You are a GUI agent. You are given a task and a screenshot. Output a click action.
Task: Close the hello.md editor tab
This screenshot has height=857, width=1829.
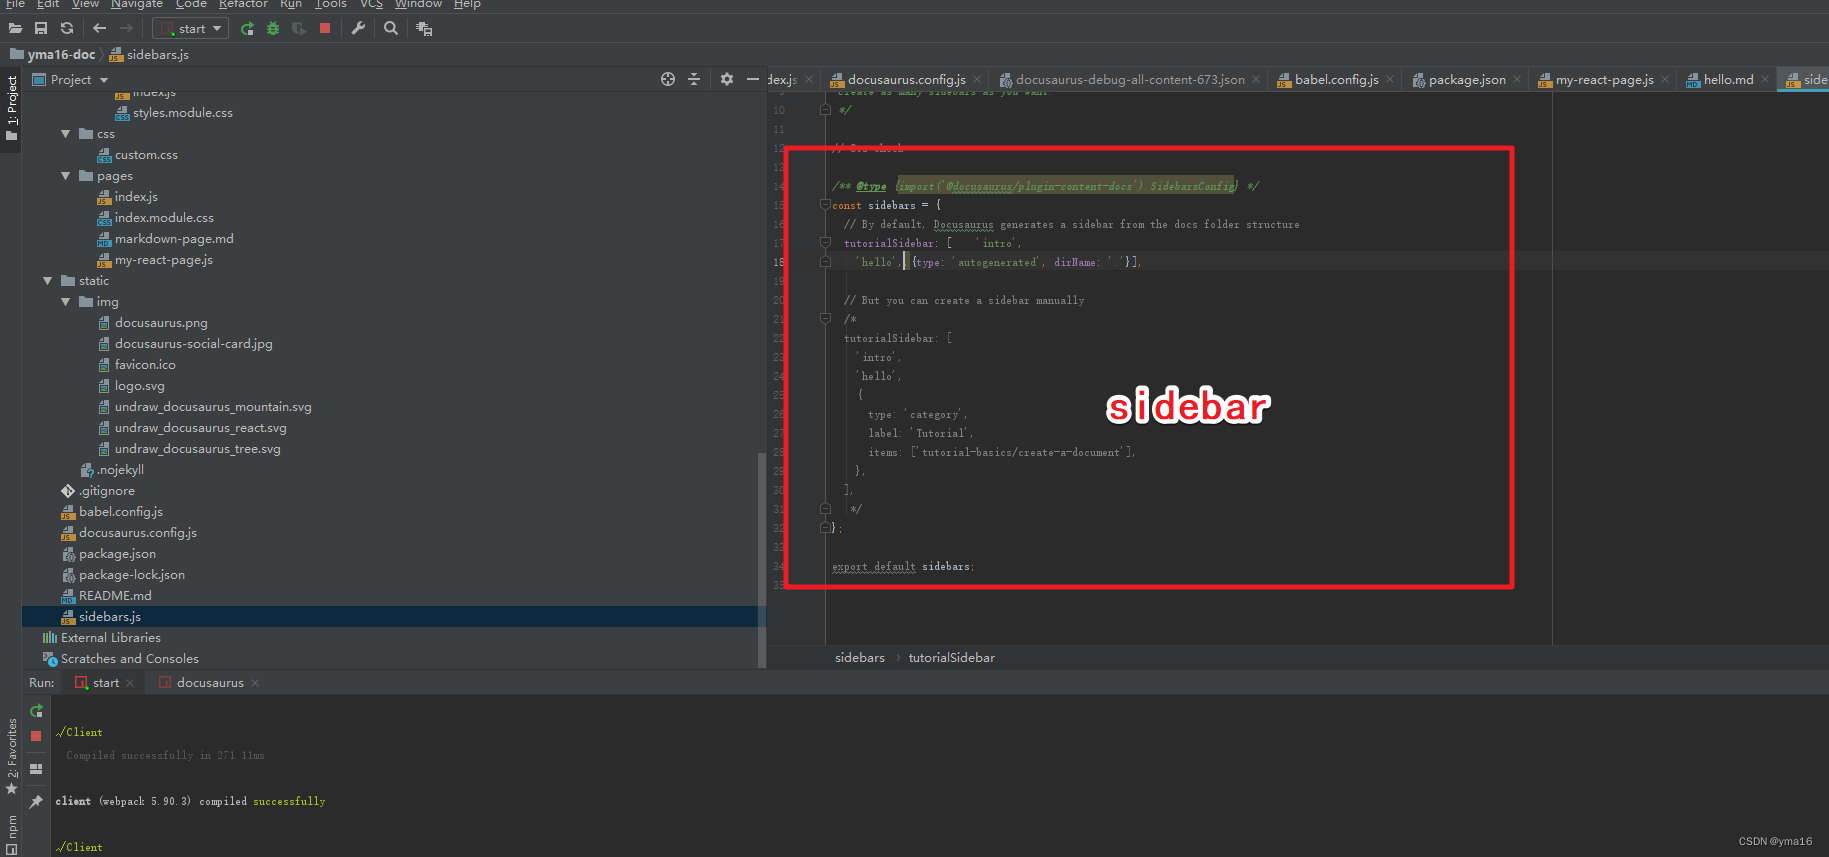tap(1765, 80)
